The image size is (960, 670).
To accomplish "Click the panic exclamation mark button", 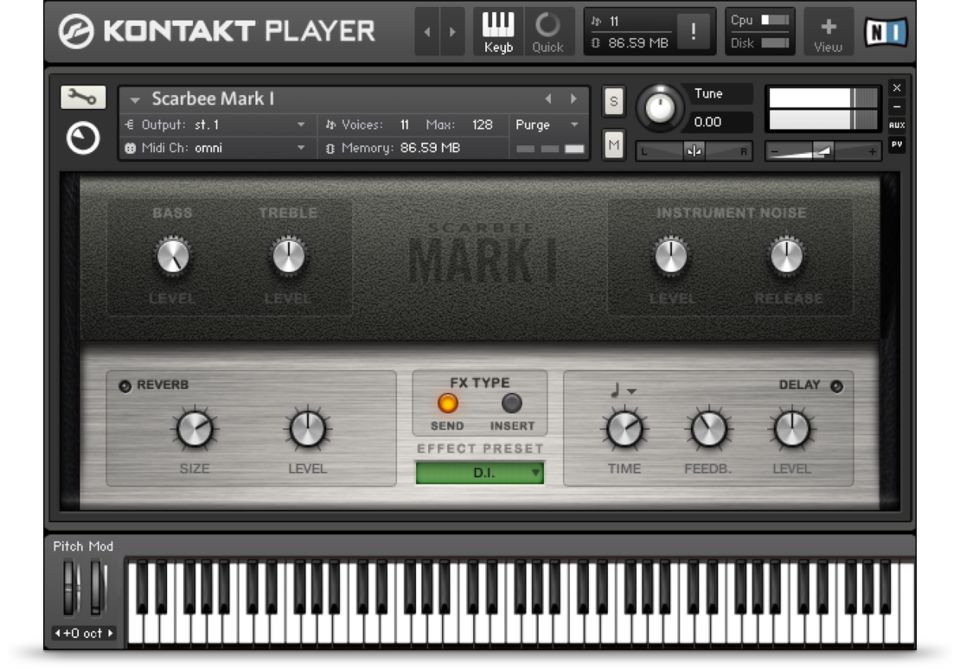I will (693, 32).
